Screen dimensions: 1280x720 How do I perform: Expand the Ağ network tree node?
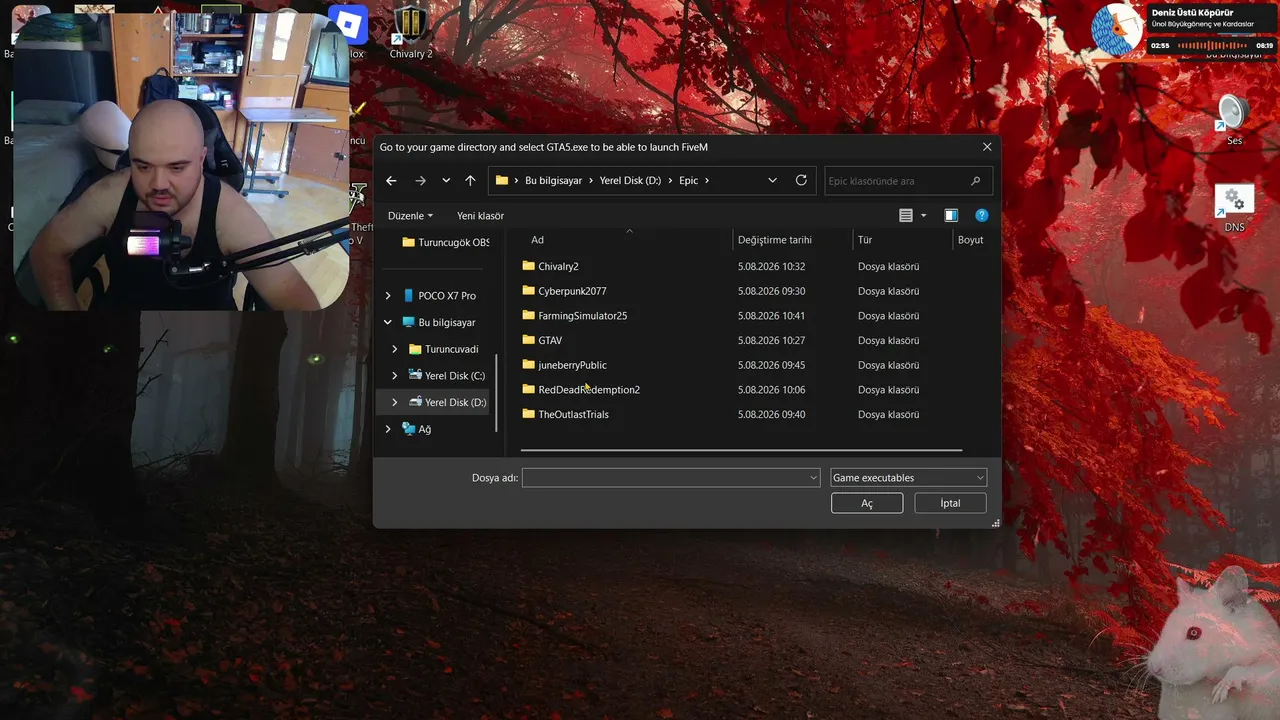(388, 430)
